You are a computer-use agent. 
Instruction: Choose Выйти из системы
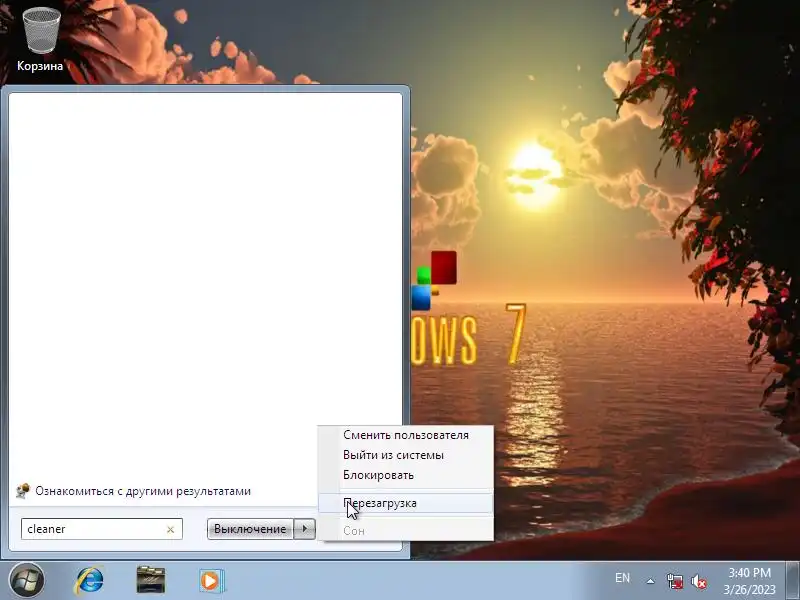tap(406, 455)
